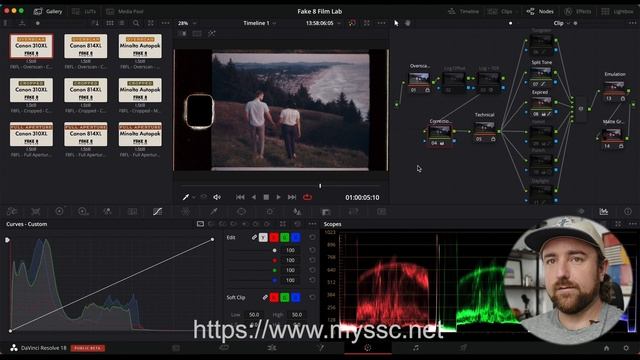The image size is (640, 360).
Task: Select the Overscan Canon 814XL still
Action: [x=86, y=46]
